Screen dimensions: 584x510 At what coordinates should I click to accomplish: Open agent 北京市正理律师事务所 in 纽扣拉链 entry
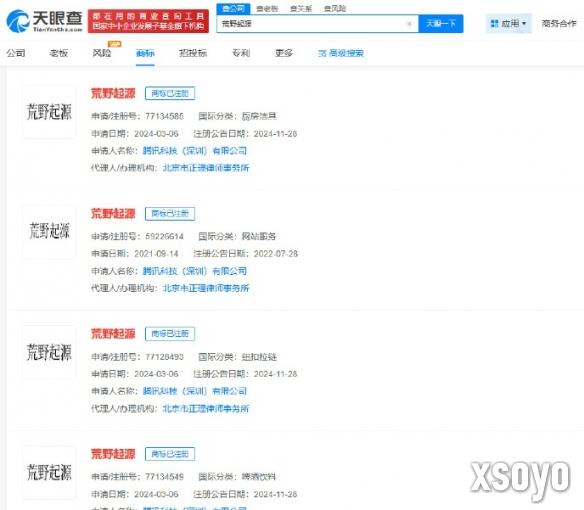[x=206, y=409]
